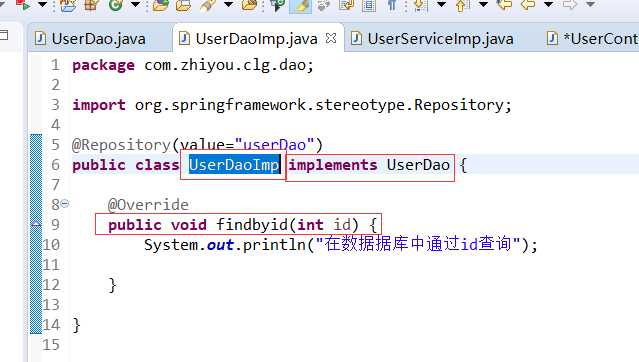
Task: Switch to the UserDao.java tab
Action: (99, 39)
